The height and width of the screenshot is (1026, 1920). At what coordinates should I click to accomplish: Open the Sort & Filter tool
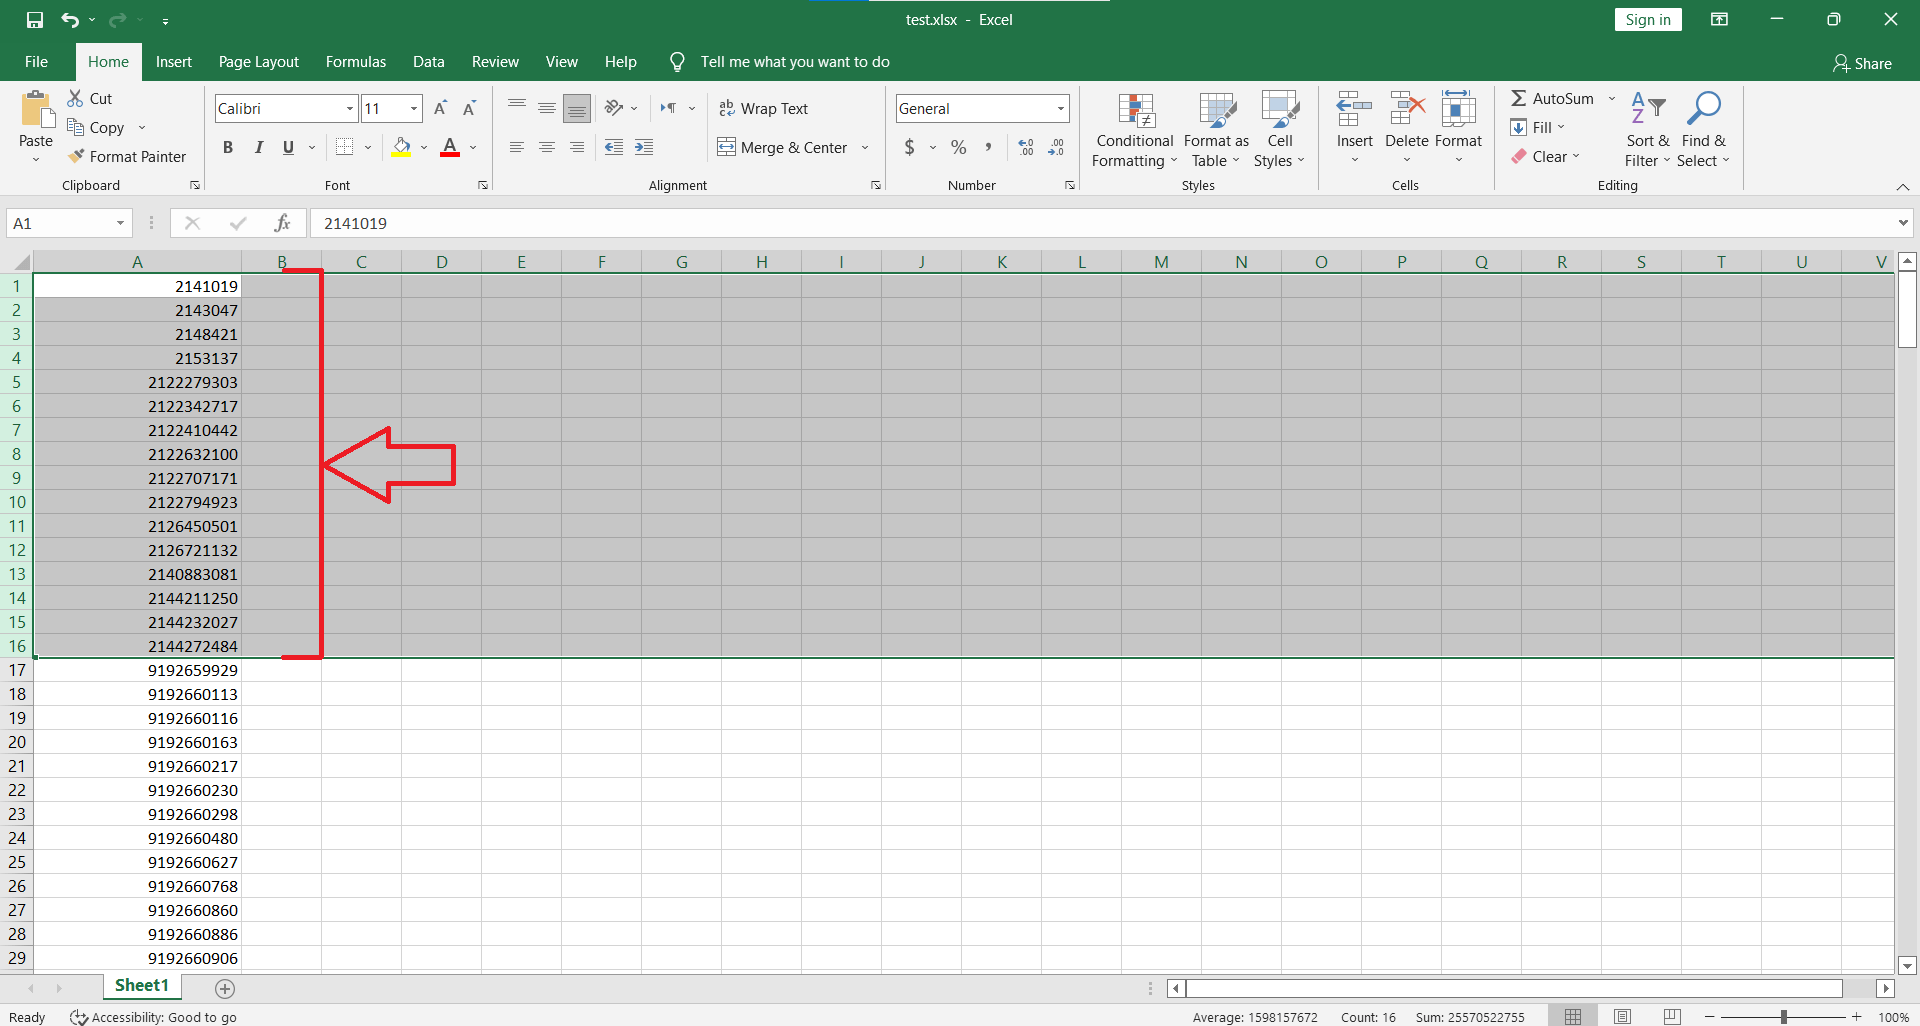1647,108
